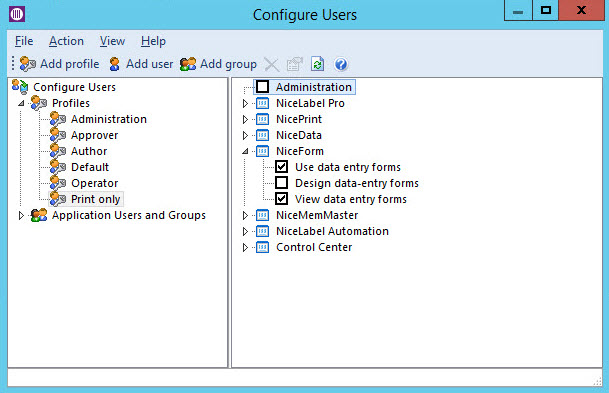Image resolution: width=609 pixels, height=393 pixels.
Task: Click the NiceForm module icon
Action: pyautogui.click(x=263, y=151)
